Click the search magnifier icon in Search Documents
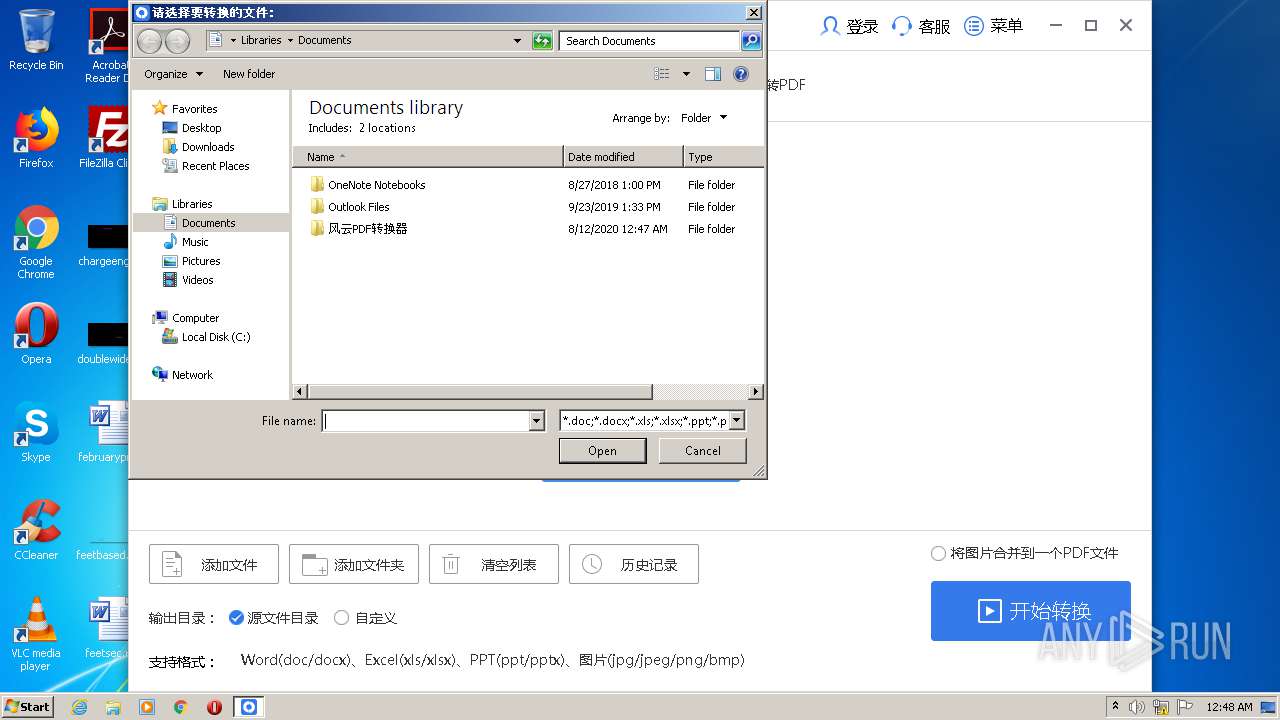Image resolution: width=1280 pixels, height=720 pixels. [751, 41]
